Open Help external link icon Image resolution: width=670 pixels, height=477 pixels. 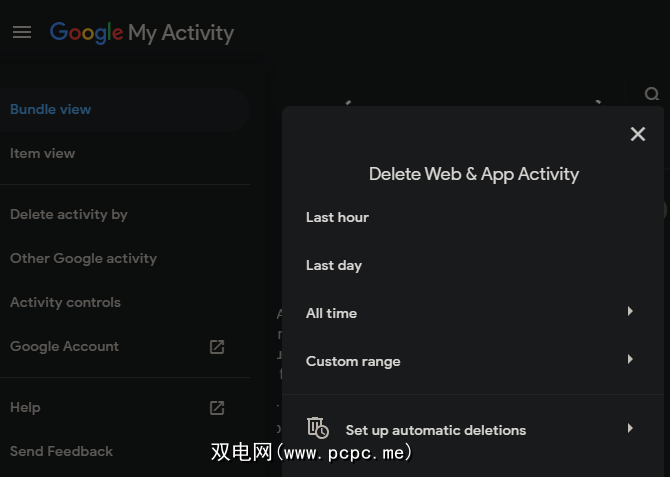click(x=217, y=408)
